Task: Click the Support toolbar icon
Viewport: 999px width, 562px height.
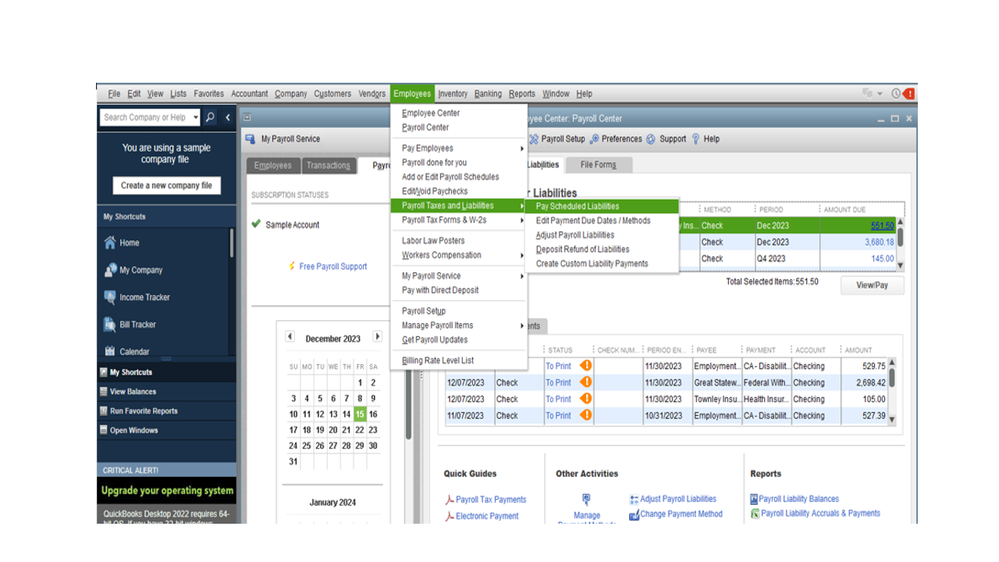Action: tap(651, 139)
